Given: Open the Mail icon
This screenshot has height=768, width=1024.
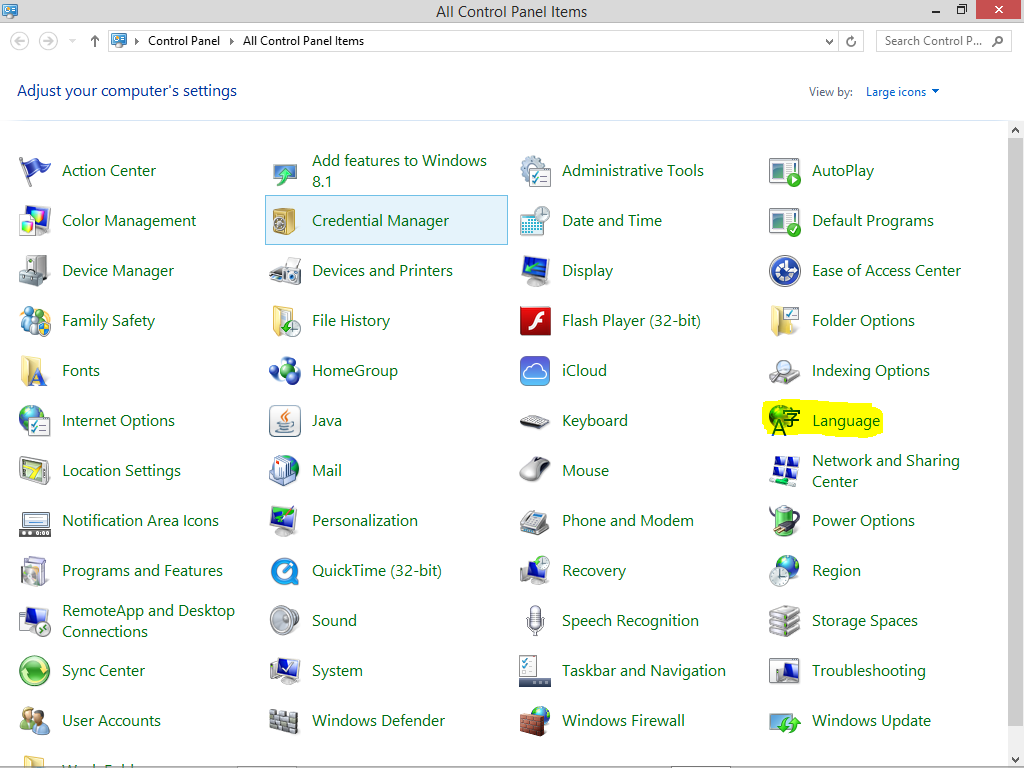Looking at the screenshot, I should coord(285,471).
